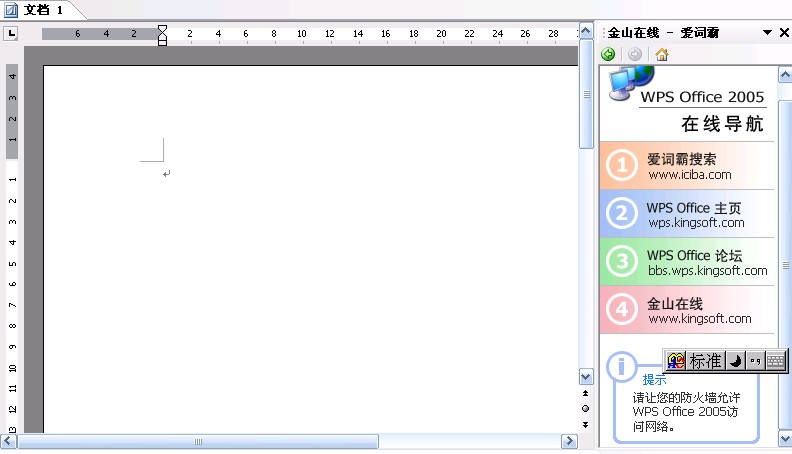Click the horizontal scrollbar left arrow

[x=9, y=441]
